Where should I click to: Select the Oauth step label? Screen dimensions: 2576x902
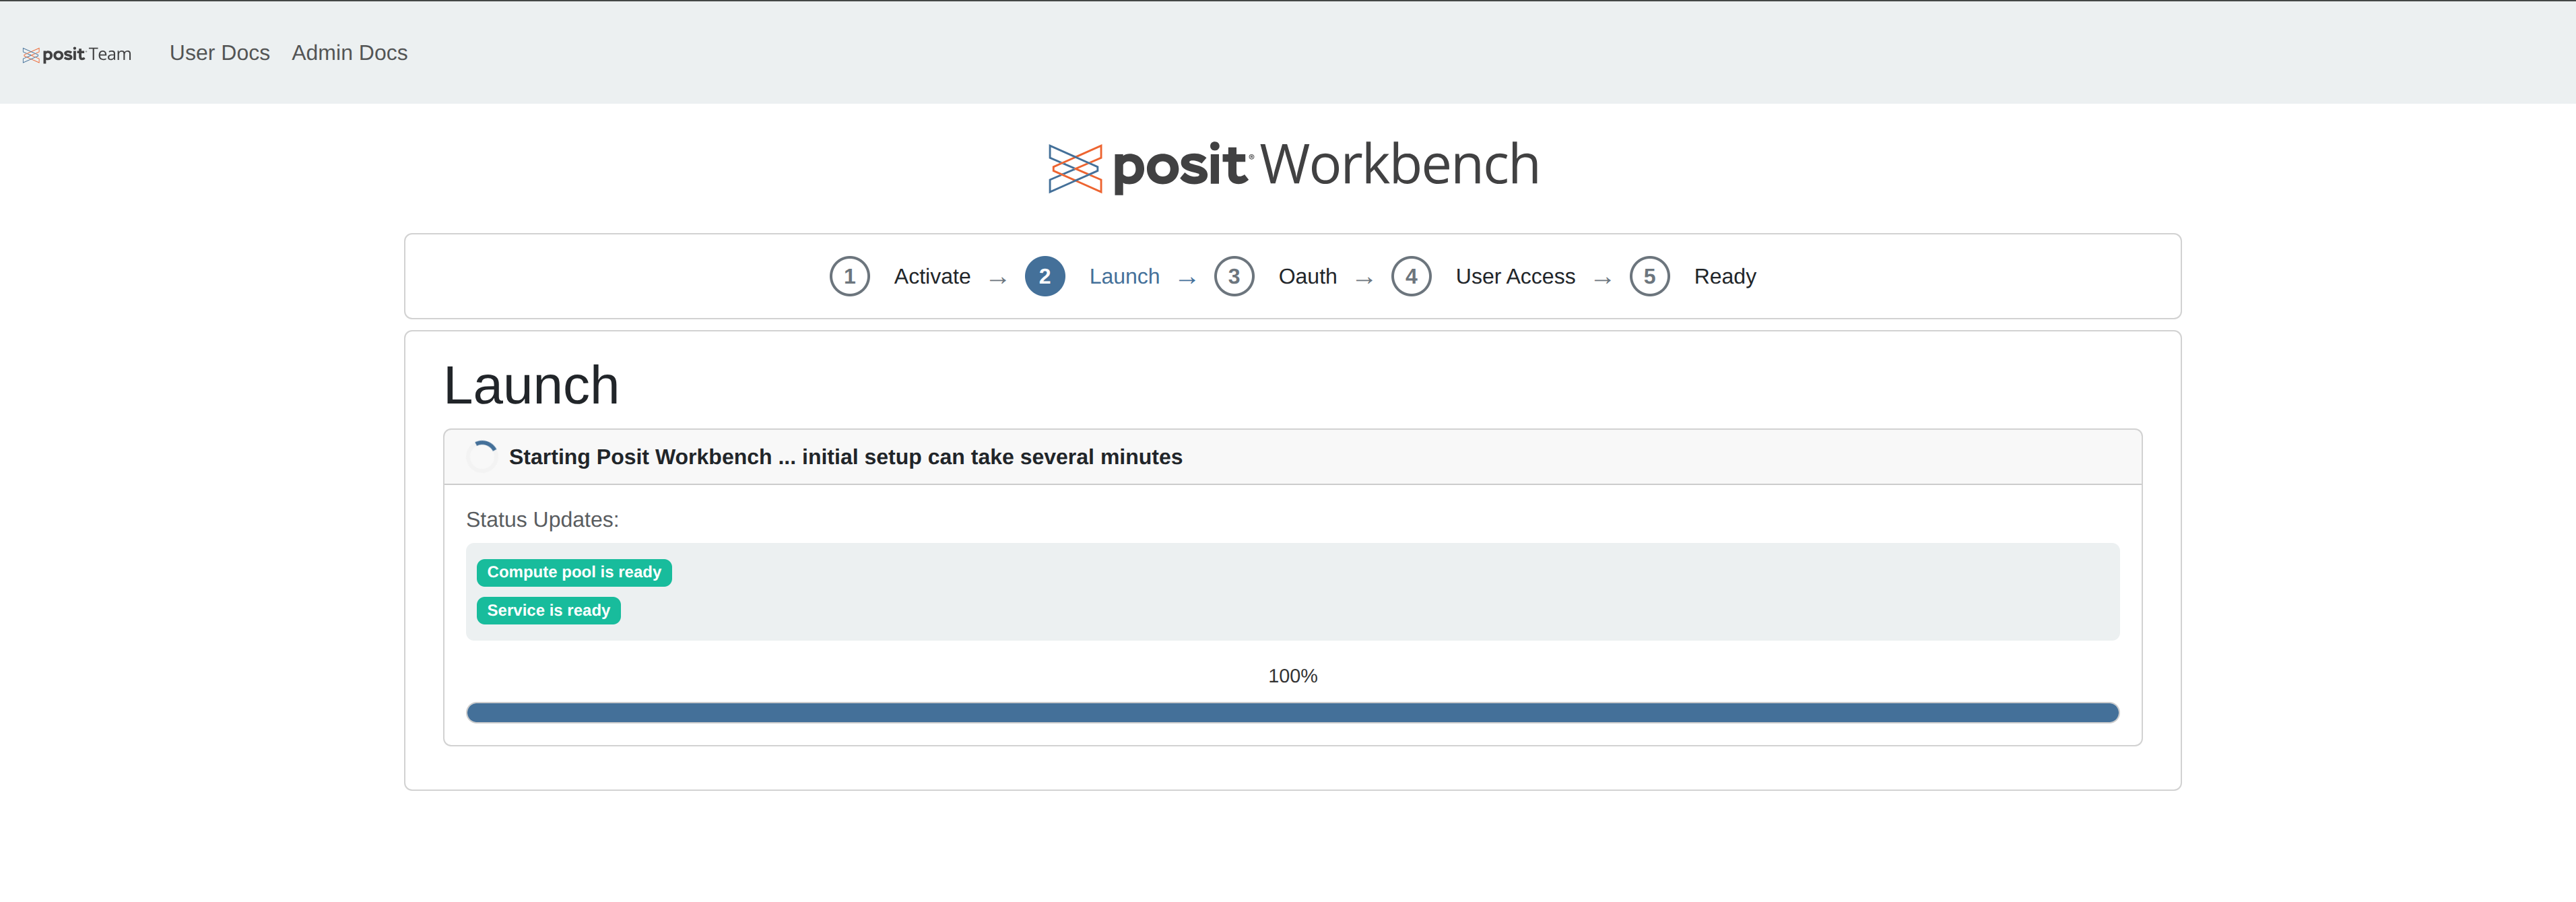(1307, 276)
